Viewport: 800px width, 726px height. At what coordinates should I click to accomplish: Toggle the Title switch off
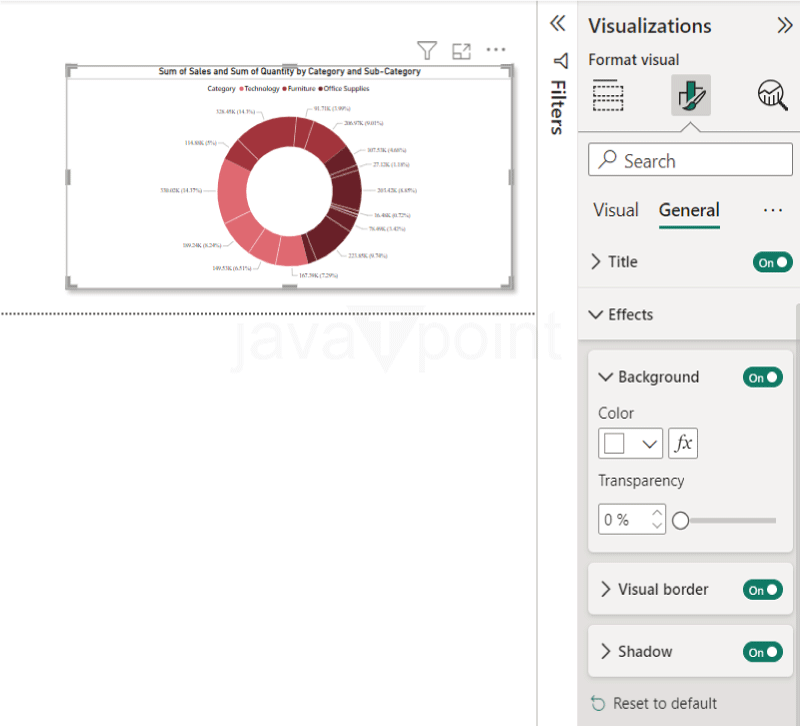[x=772, y=262]
